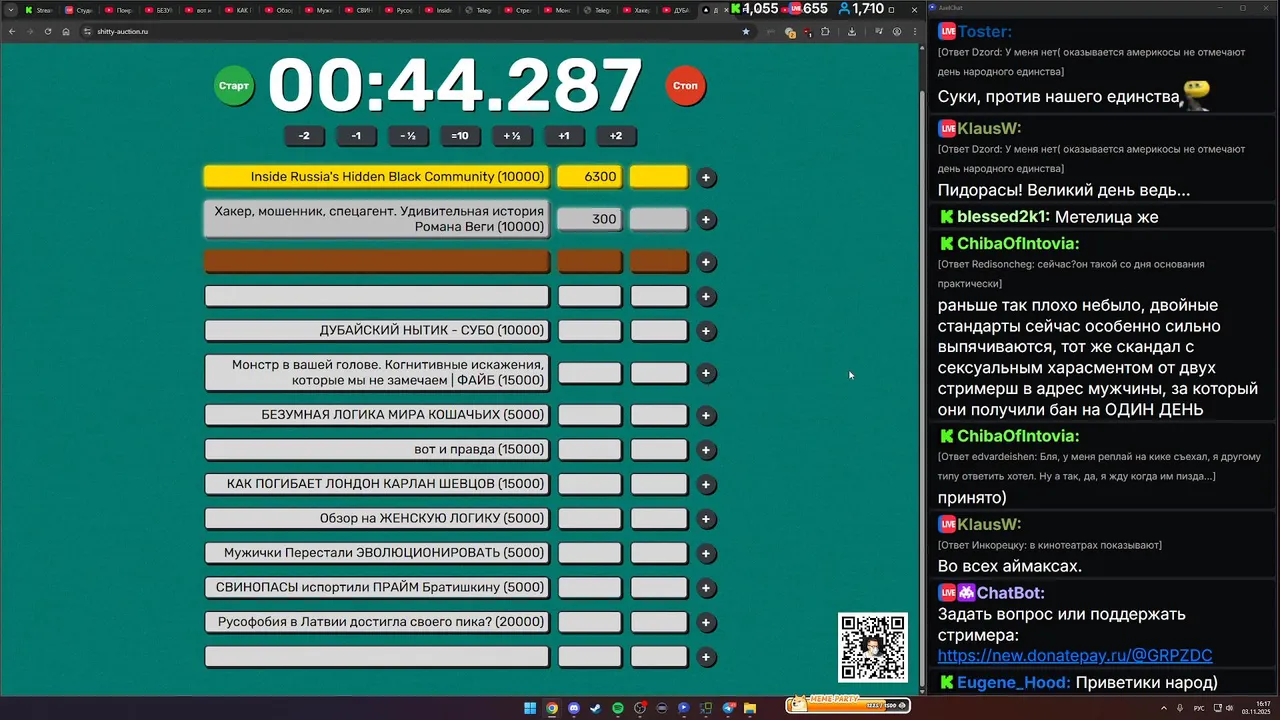Set the timer using =10 button
Screen dimensions: 1280x720
[460, 136]
